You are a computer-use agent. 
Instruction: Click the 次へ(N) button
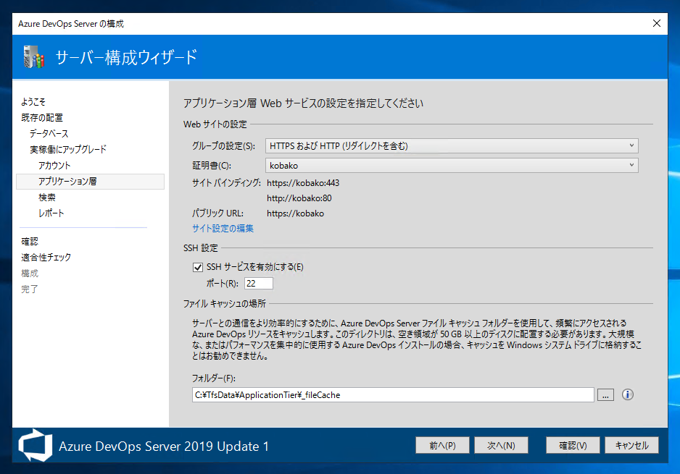click(501, 445)
